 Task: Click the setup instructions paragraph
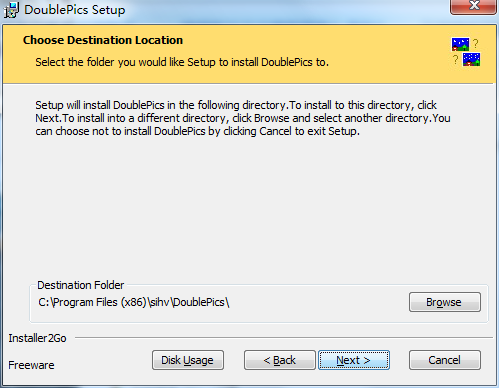243,118
